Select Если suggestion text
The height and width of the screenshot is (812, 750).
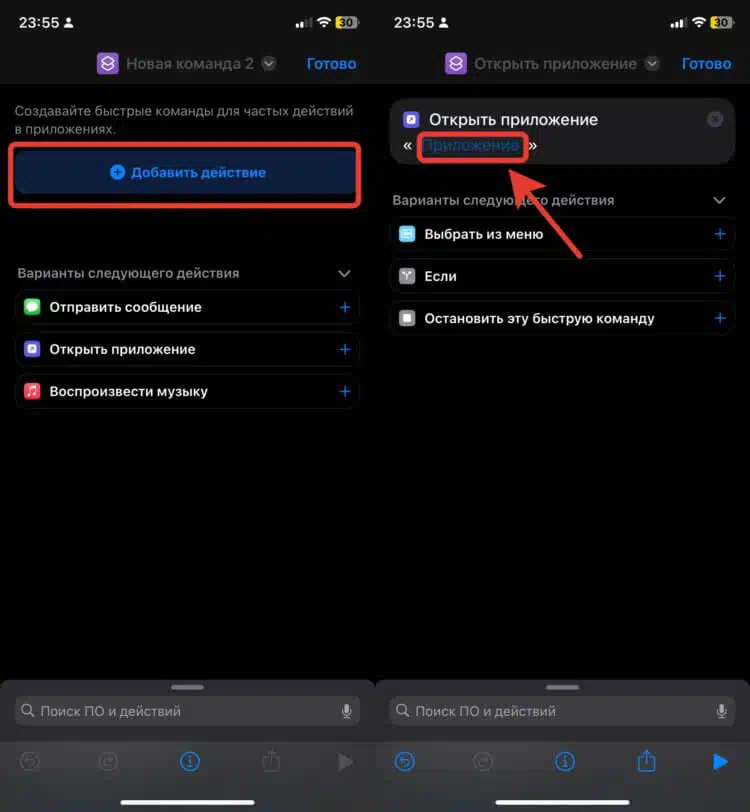(x=440, y=277)
